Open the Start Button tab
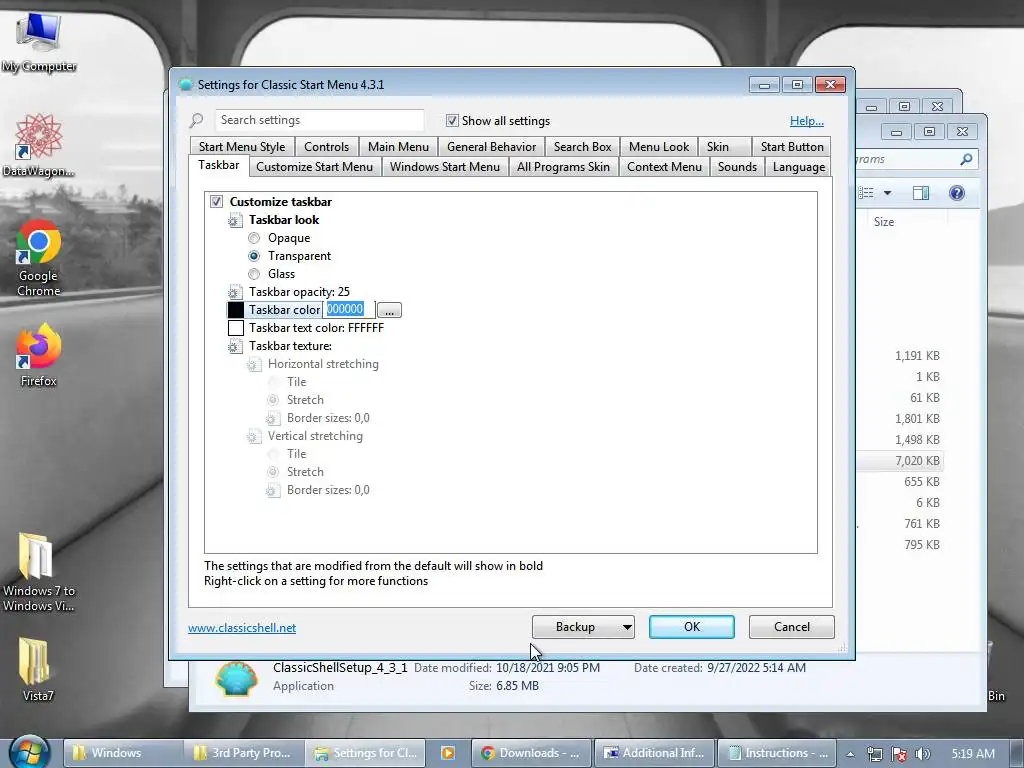Image resolution: width=1024 pixels, height=768 pixels. coord(792,147)
